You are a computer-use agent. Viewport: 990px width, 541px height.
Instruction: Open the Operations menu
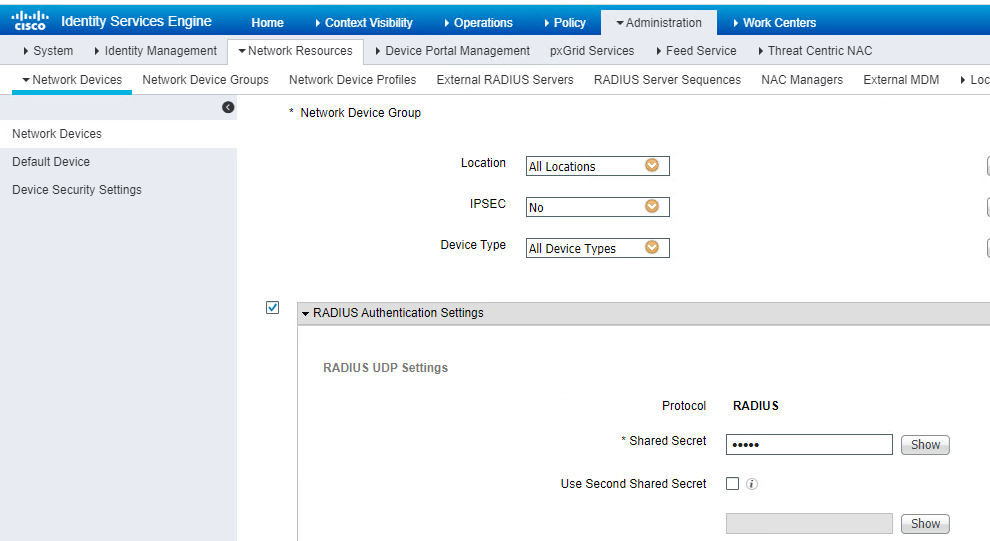point(477,22)
